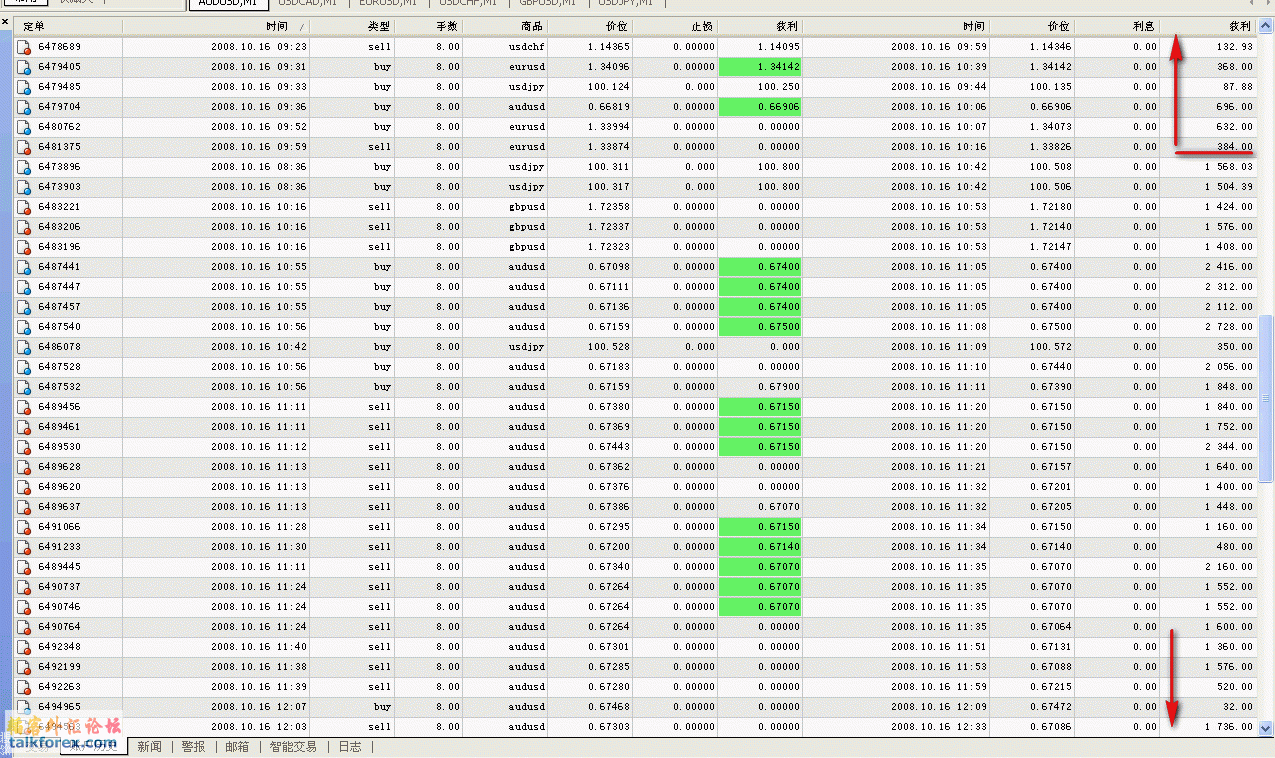Click the sell icon for order 6490764
Viewport: 1275px width, 758px height.
[24, 627]
